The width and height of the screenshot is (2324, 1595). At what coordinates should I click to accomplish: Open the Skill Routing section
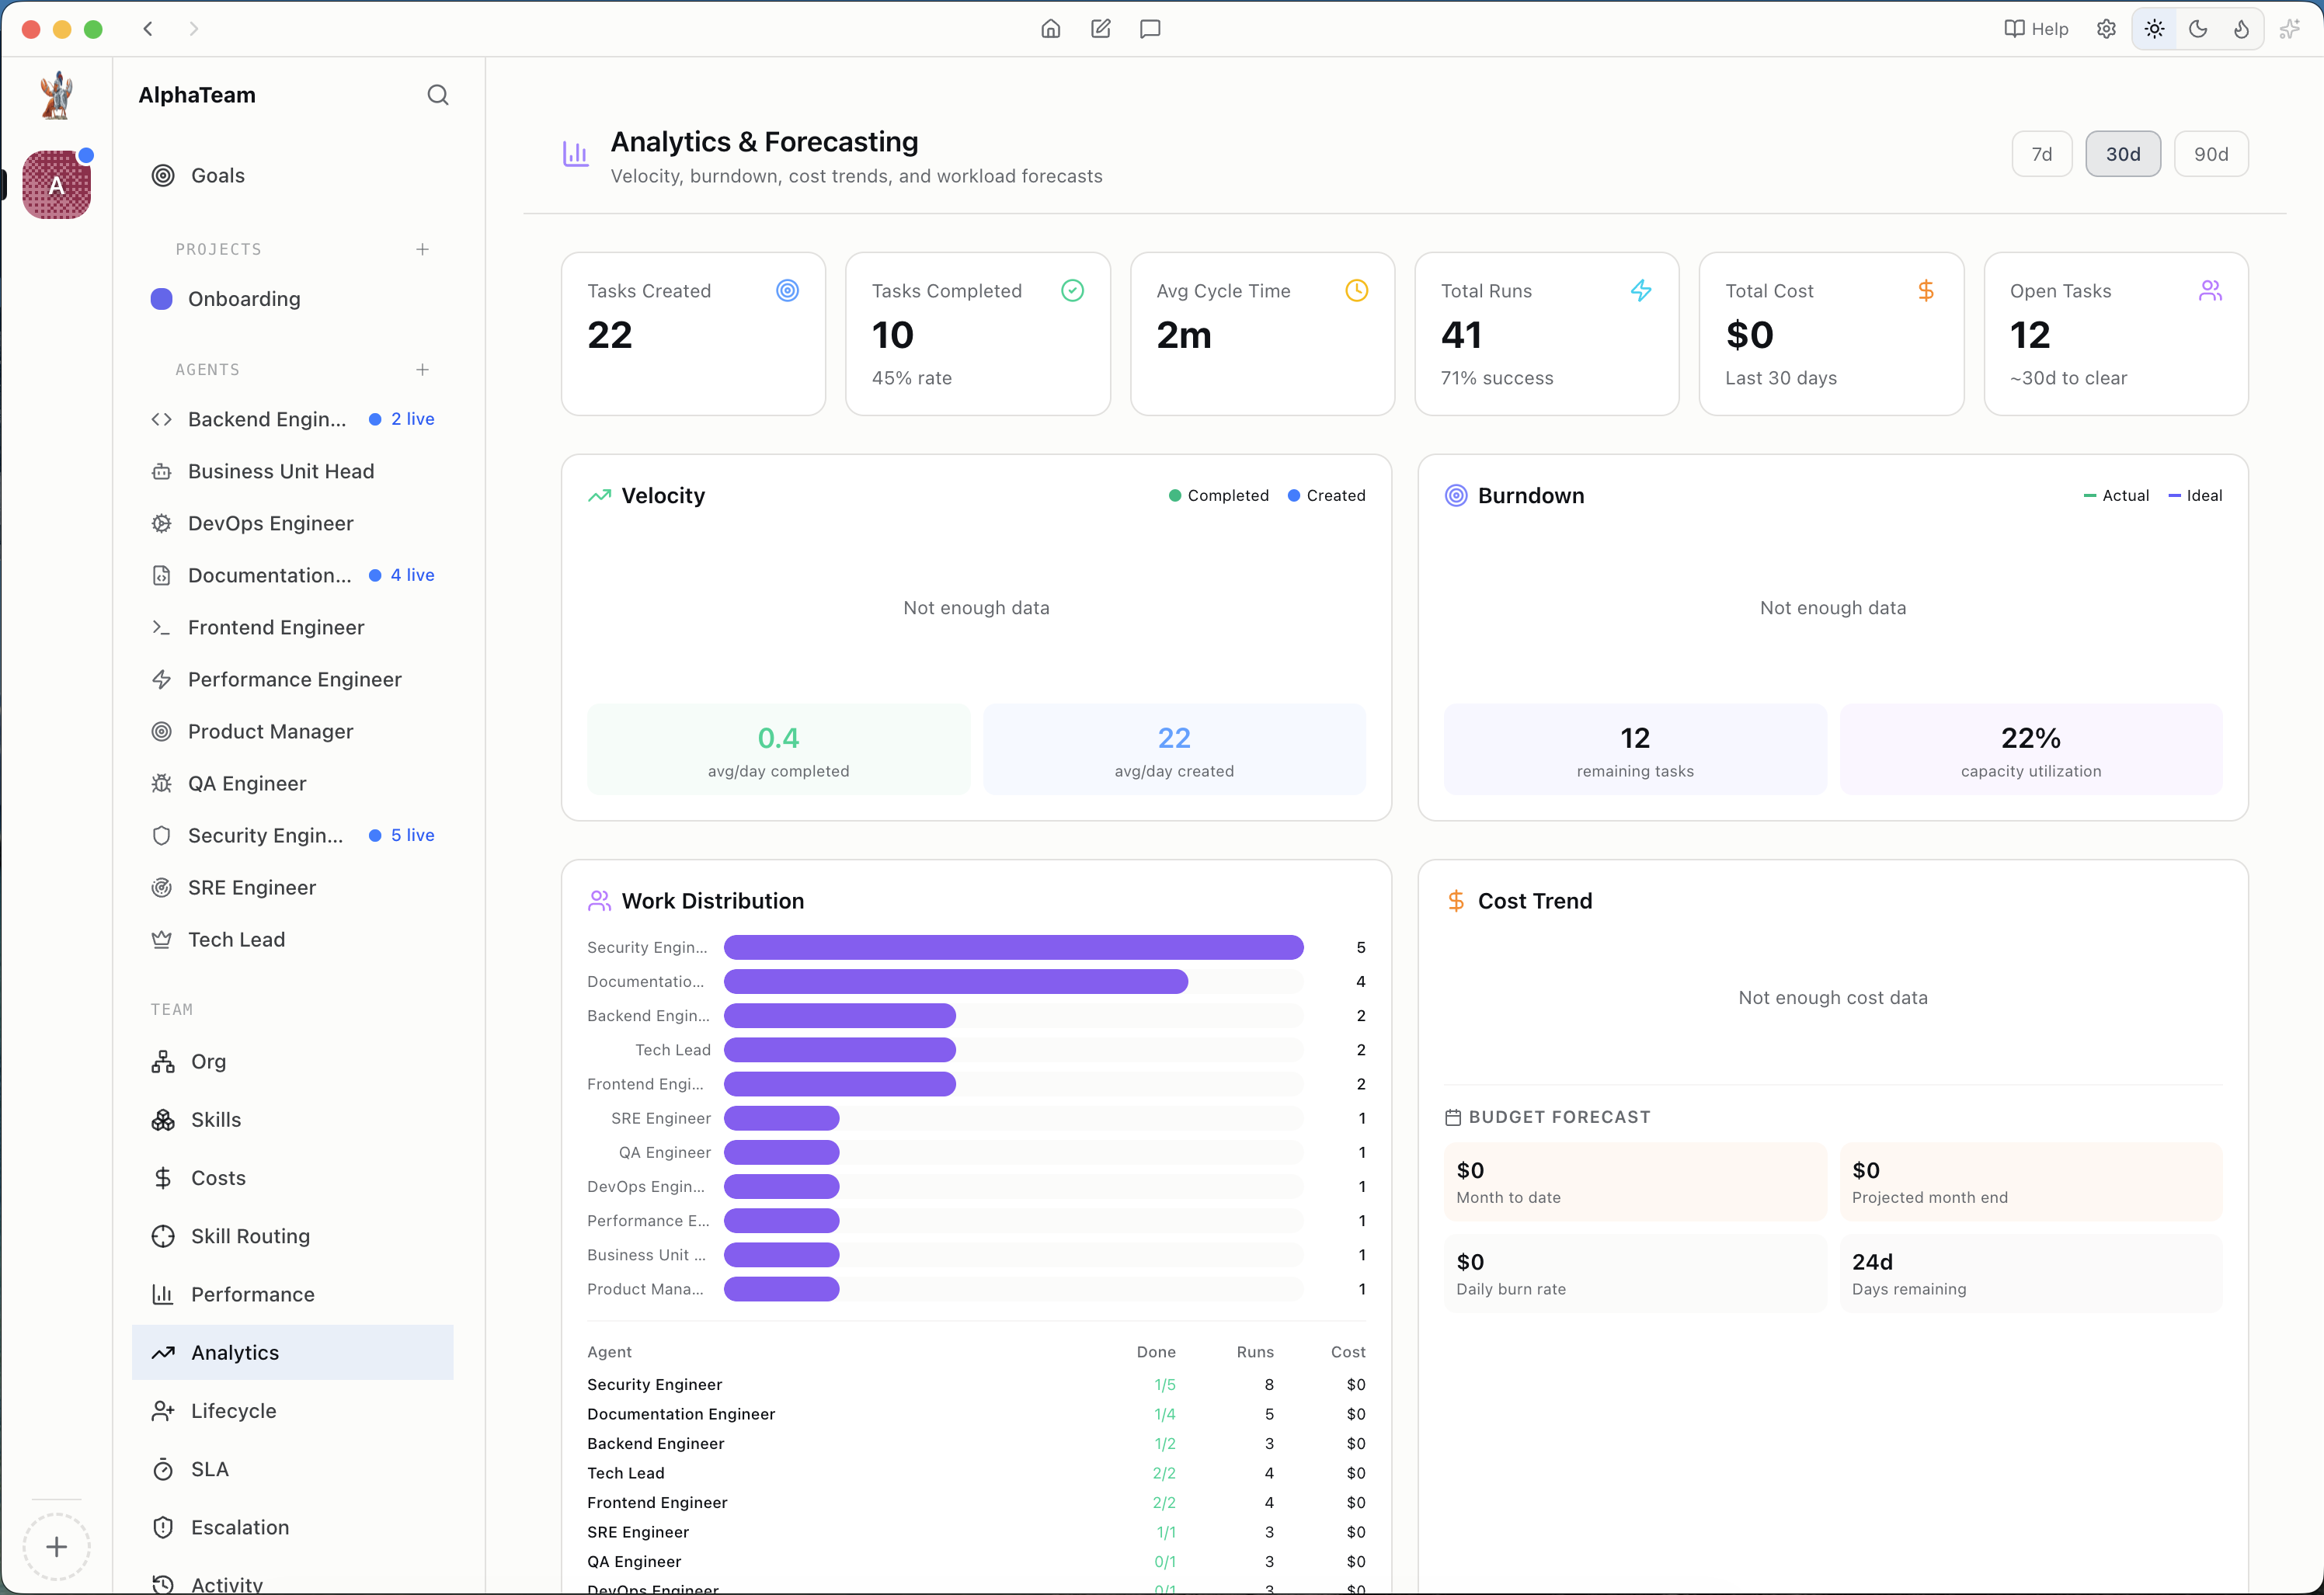click(x=250, y=1236)
